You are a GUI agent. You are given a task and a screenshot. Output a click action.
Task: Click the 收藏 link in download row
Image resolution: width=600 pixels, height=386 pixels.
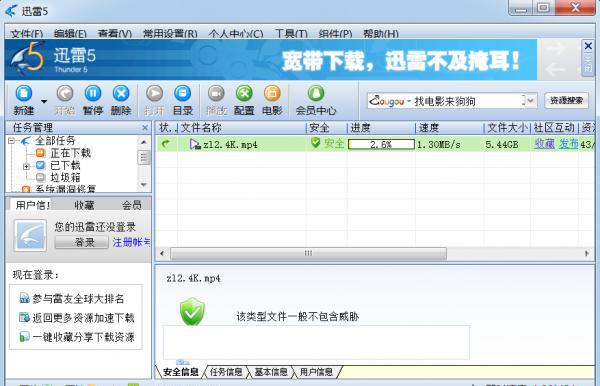[x=545, y=144]
